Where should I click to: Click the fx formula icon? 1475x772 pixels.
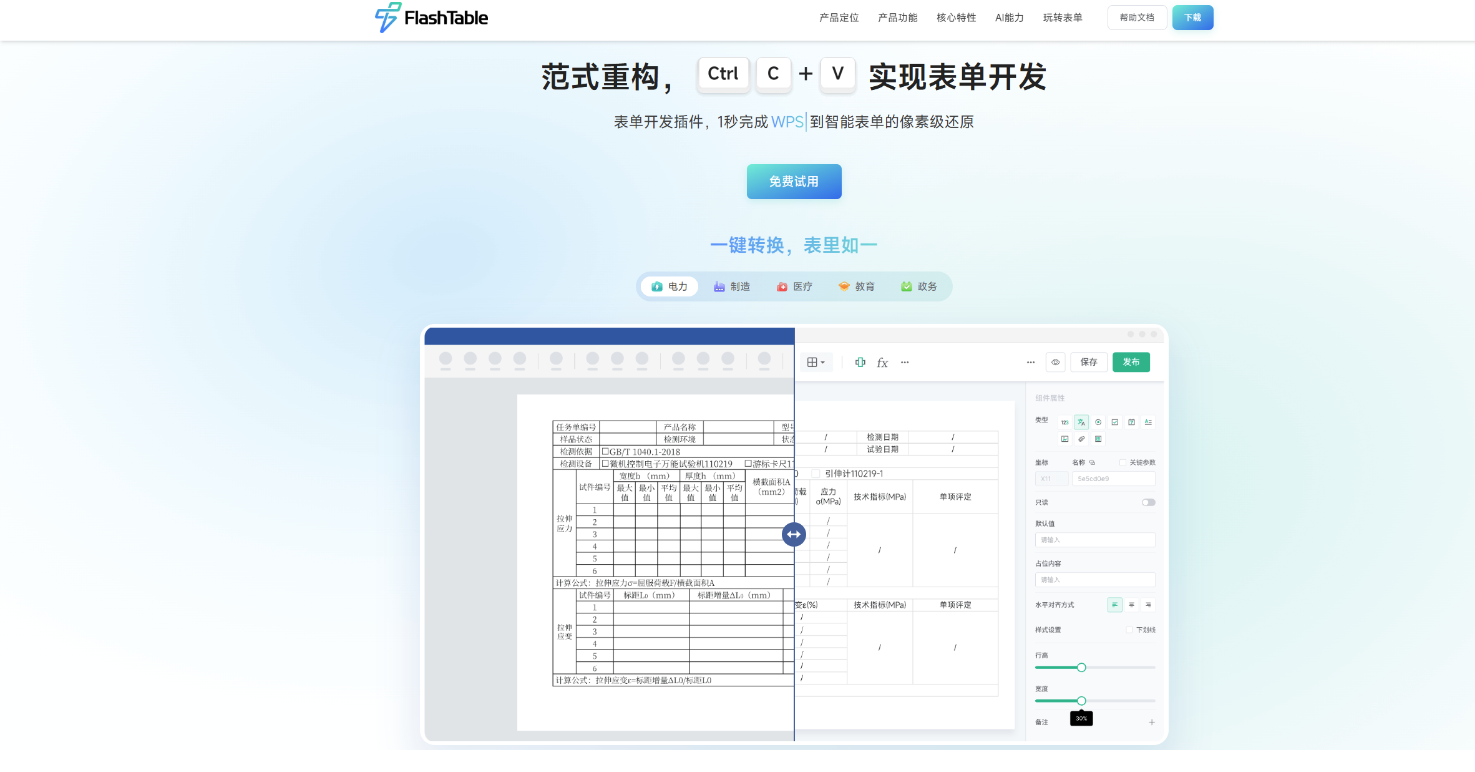[x=882, y=363]
